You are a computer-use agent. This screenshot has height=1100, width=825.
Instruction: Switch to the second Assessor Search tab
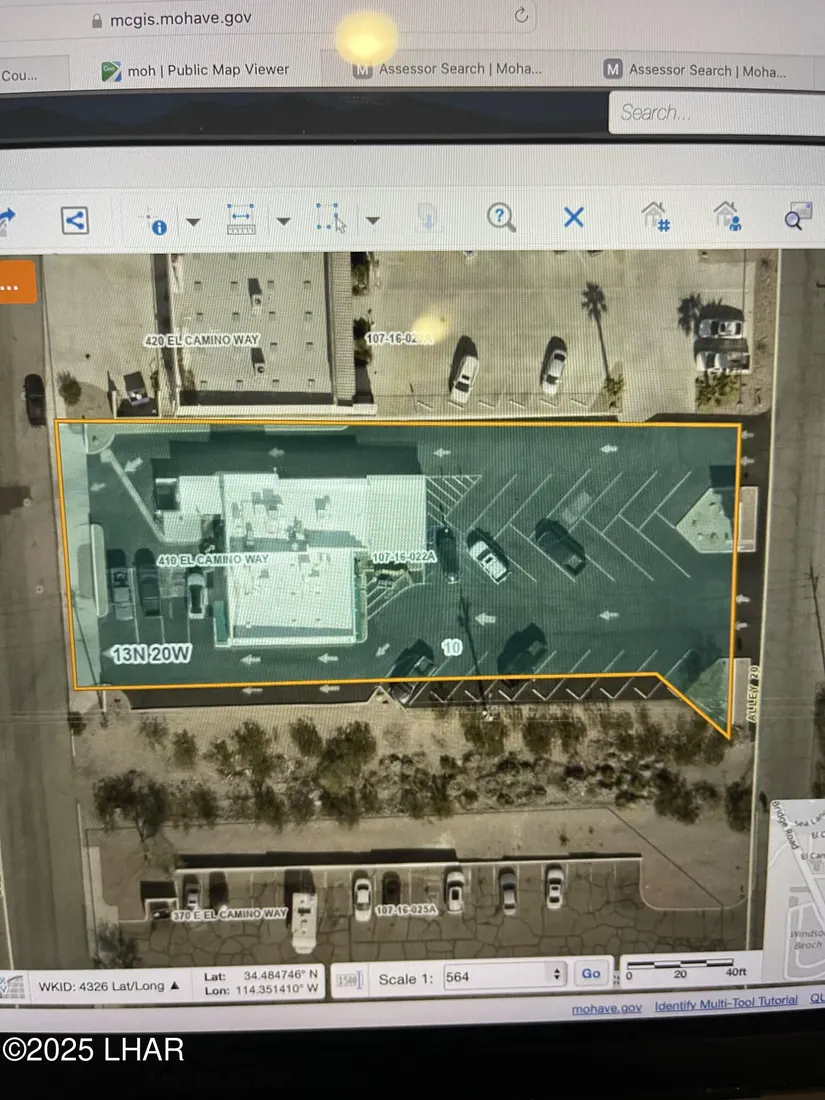(695, 70)
